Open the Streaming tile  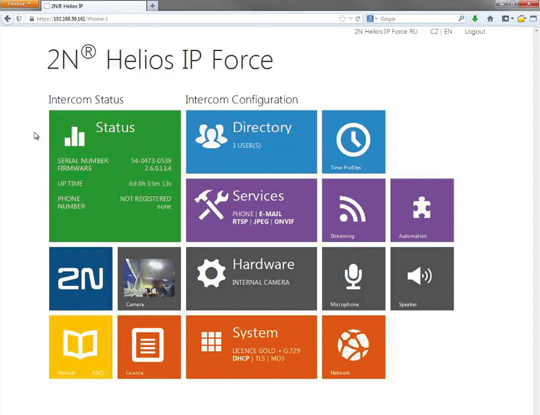pos(354,210)
